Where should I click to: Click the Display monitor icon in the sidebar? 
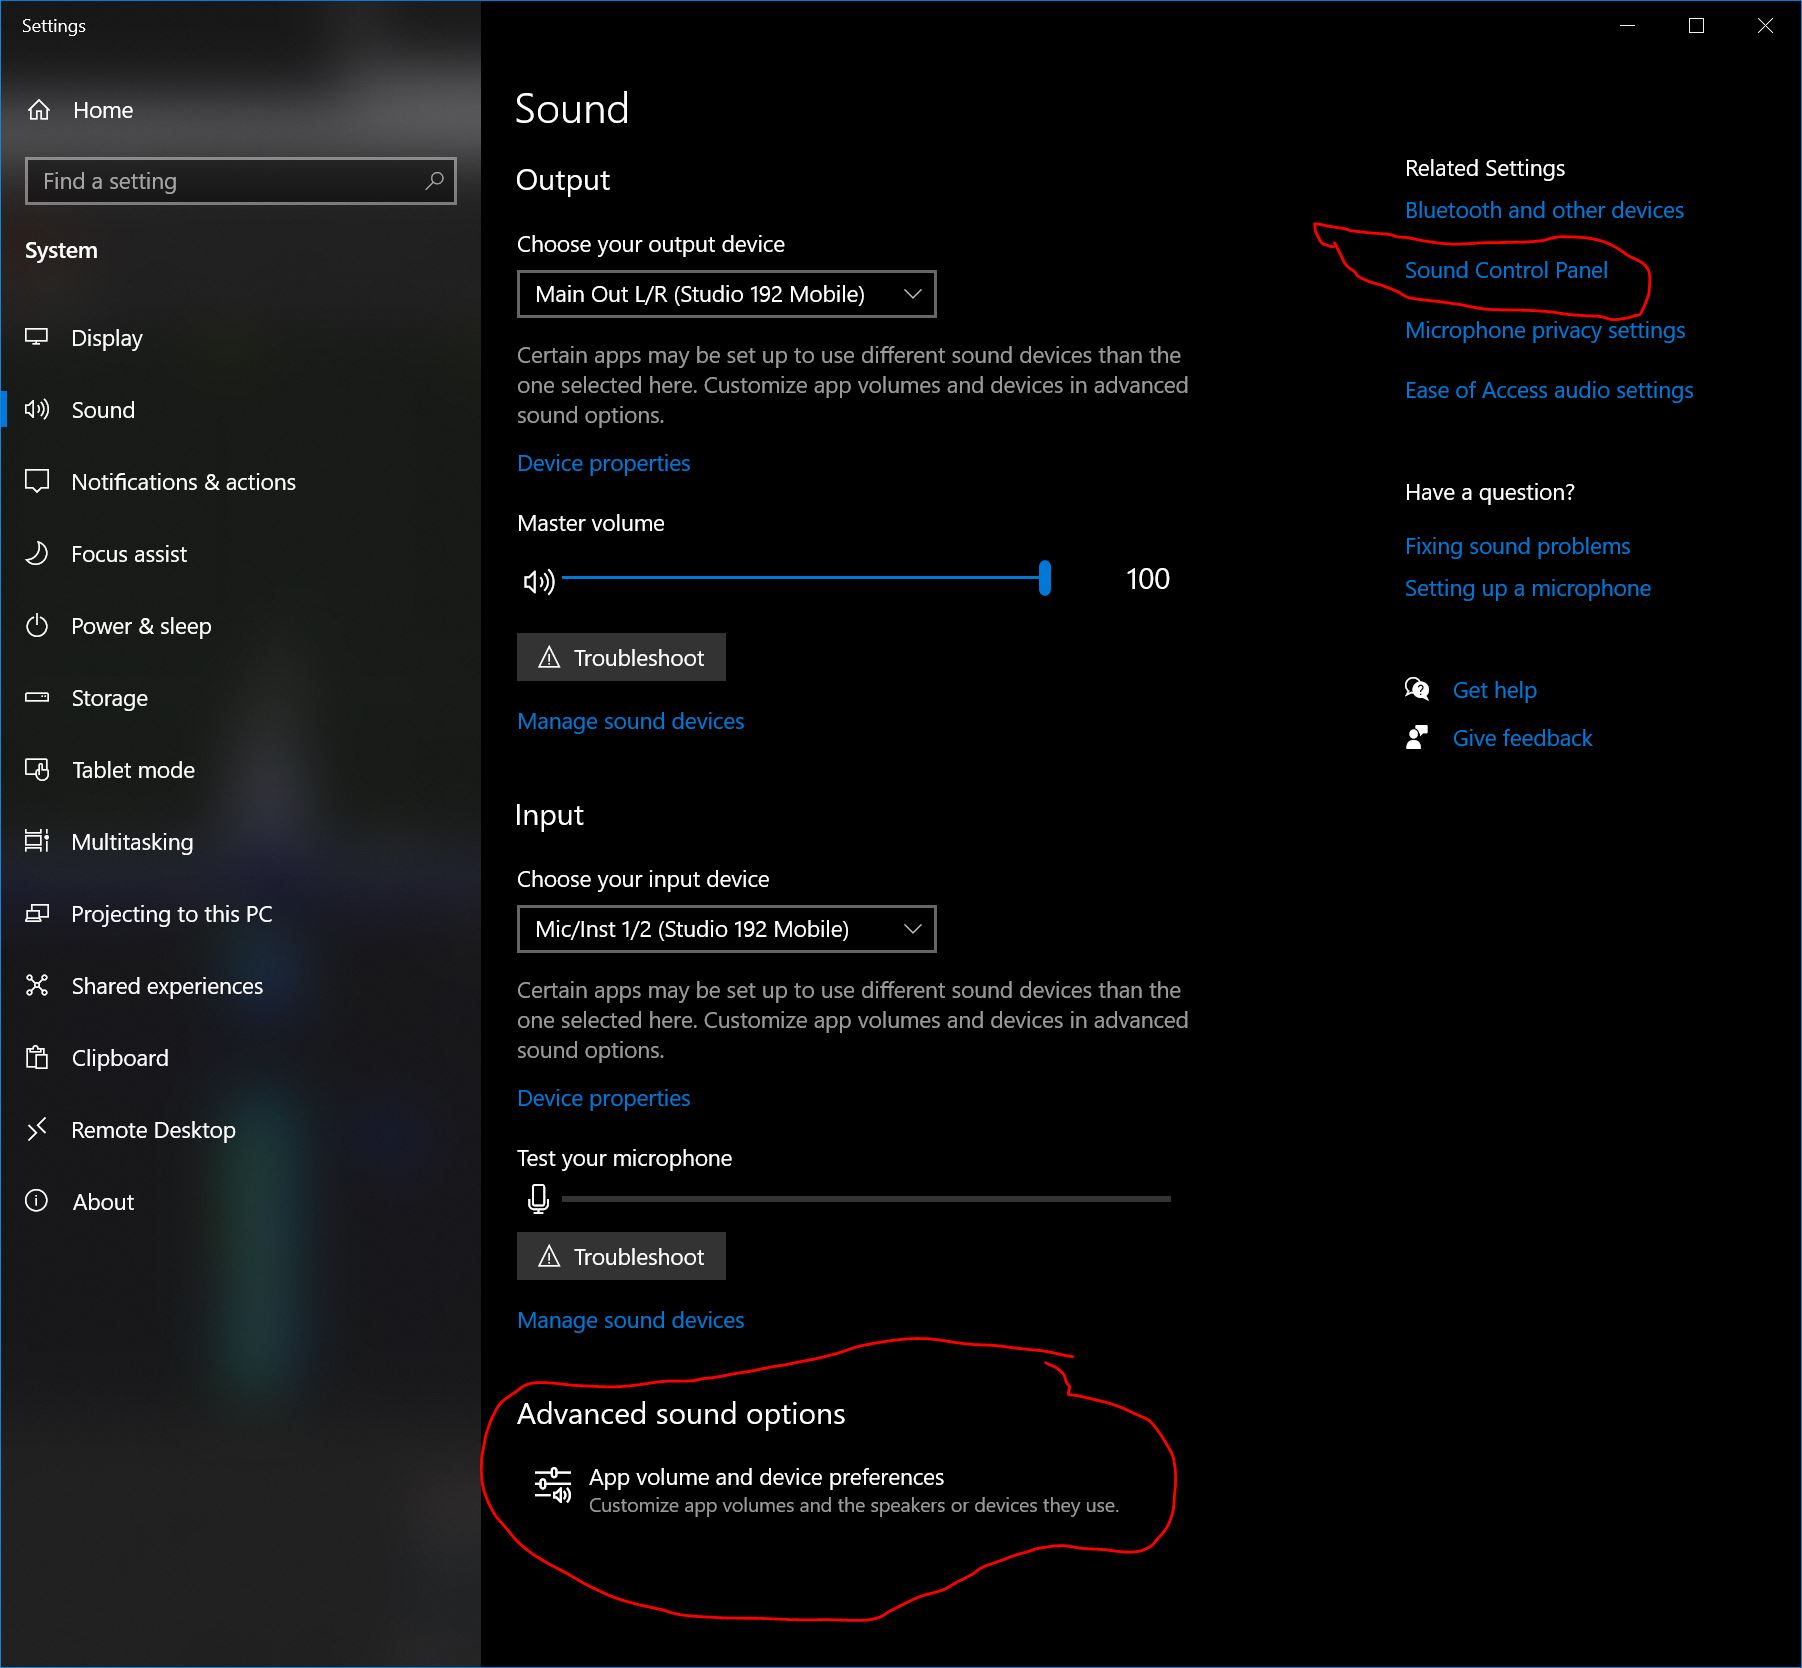[x=37, y=338]
